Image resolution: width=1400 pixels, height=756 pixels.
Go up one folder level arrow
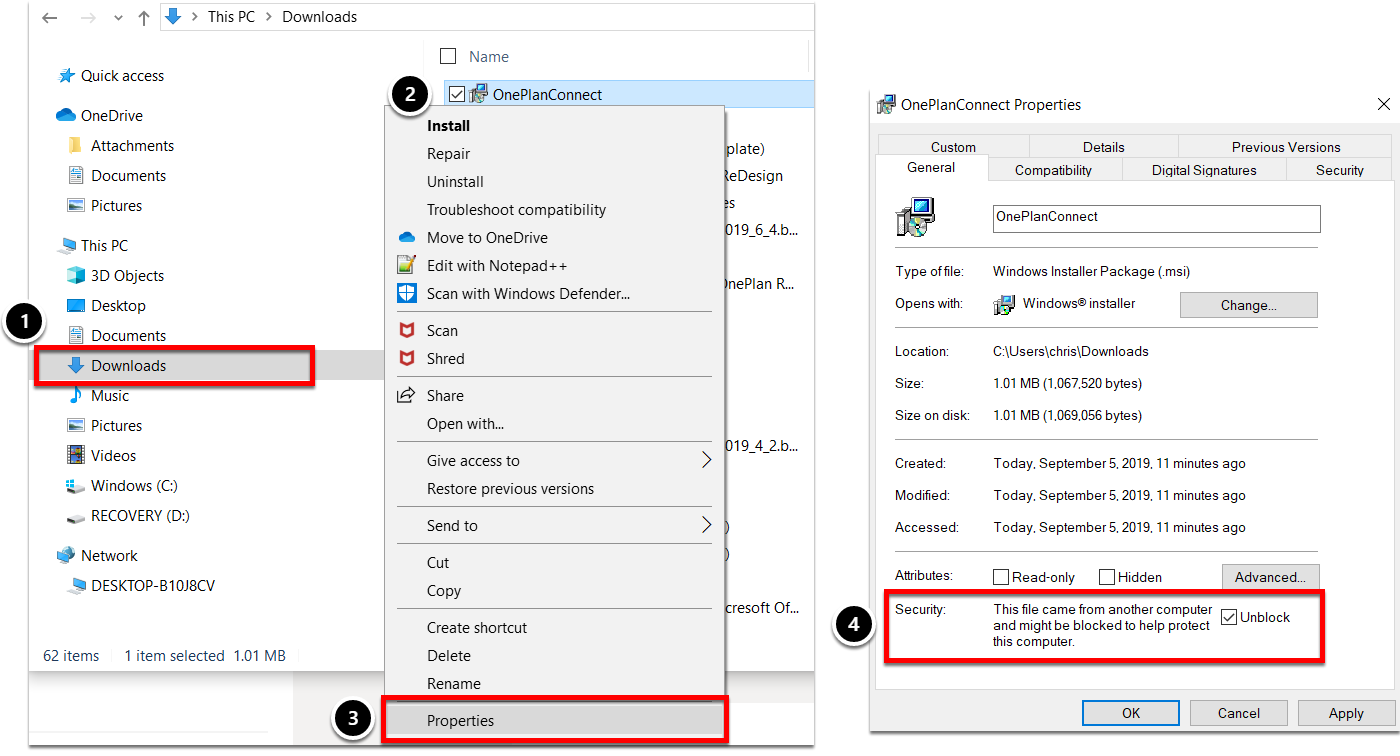143,17
